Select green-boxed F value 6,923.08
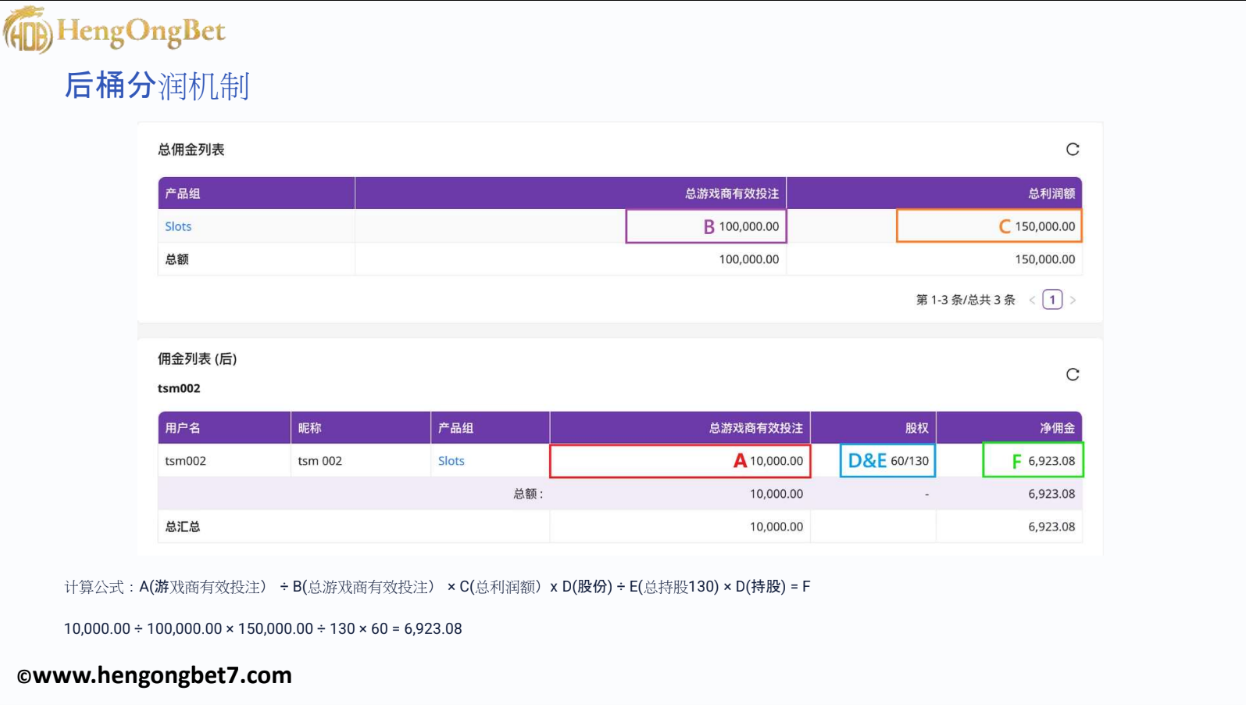Image resolution: width=1246 pixels, height=705 pixels. (1033, 461)
